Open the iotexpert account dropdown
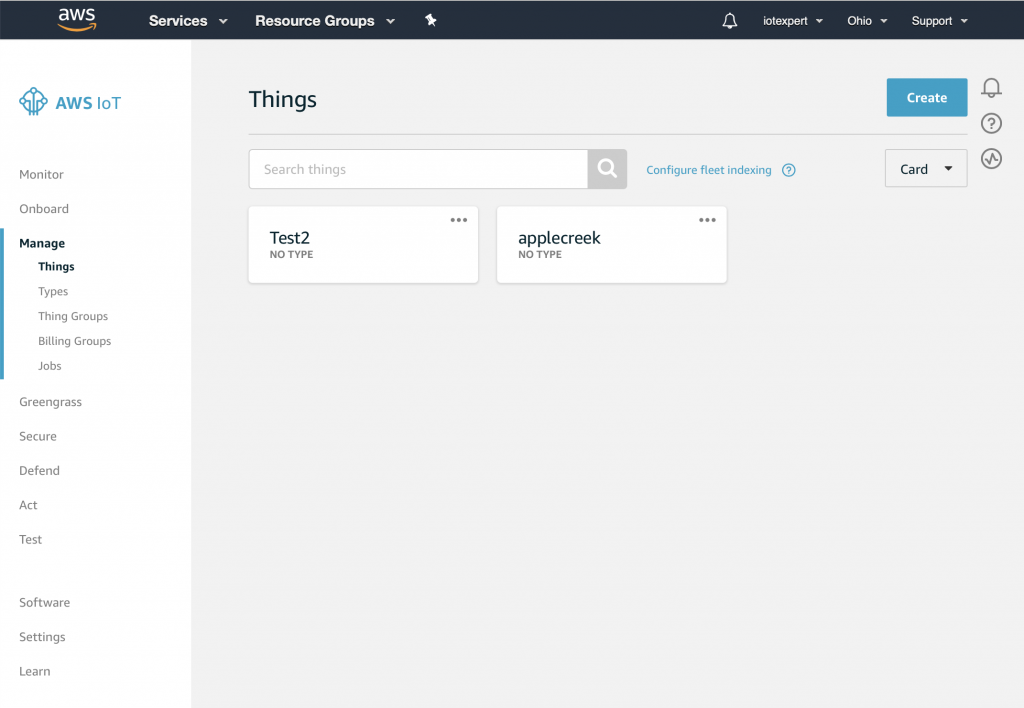This screenshot has width=1024, height=708. pyautogui.click(x=793, y=21)
